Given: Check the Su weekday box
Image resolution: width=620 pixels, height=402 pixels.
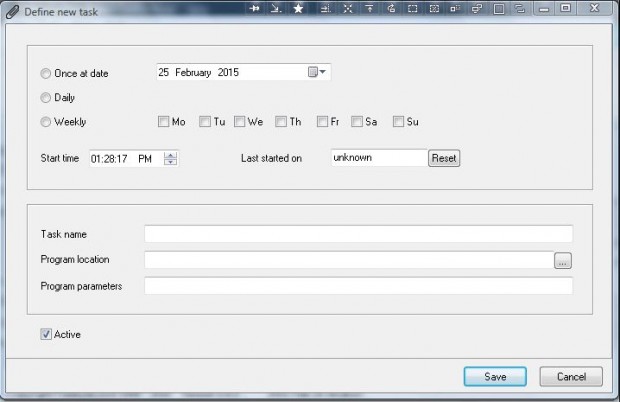Looking at the screenshot, I should coord(398,121).
